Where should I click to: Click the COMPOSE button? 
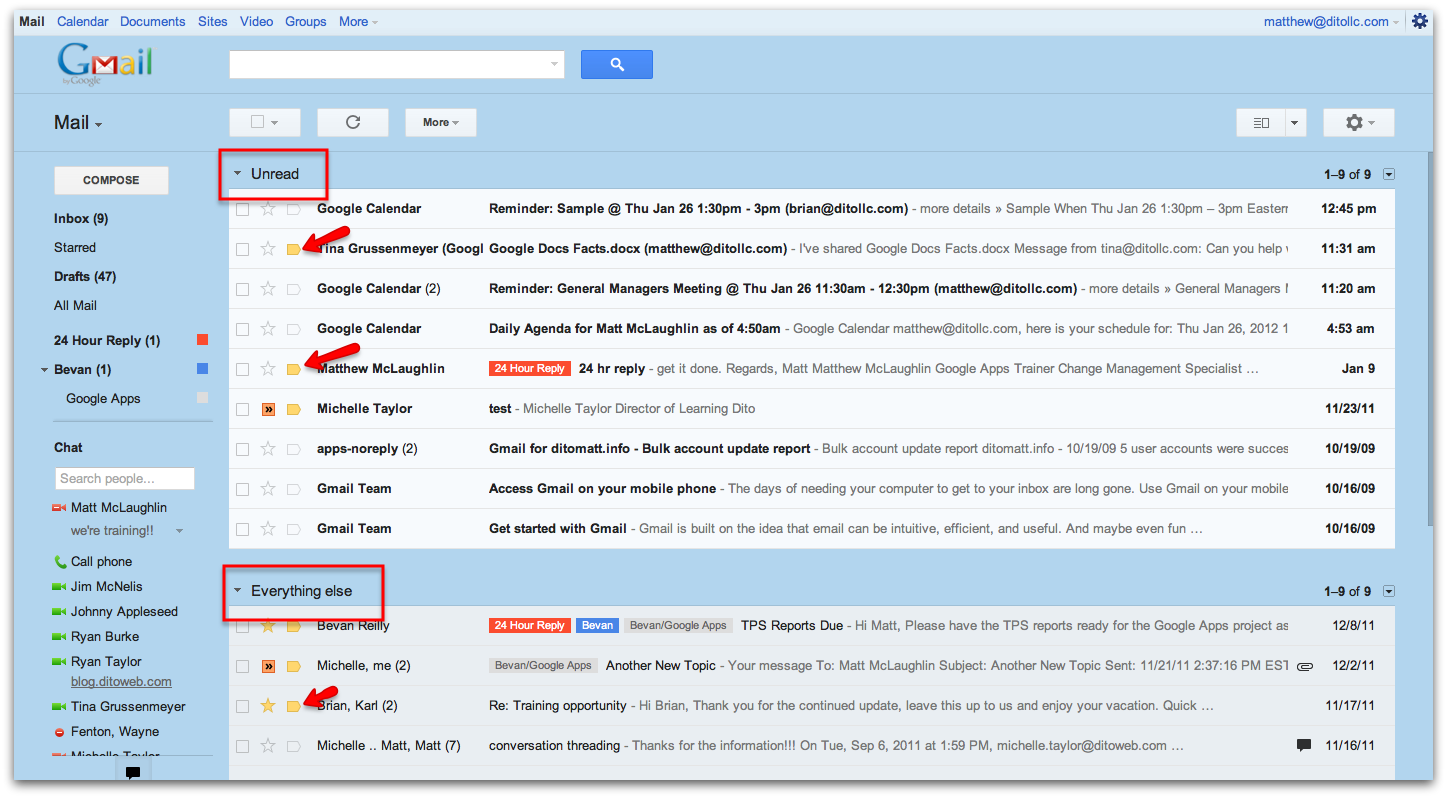point(111,180)
